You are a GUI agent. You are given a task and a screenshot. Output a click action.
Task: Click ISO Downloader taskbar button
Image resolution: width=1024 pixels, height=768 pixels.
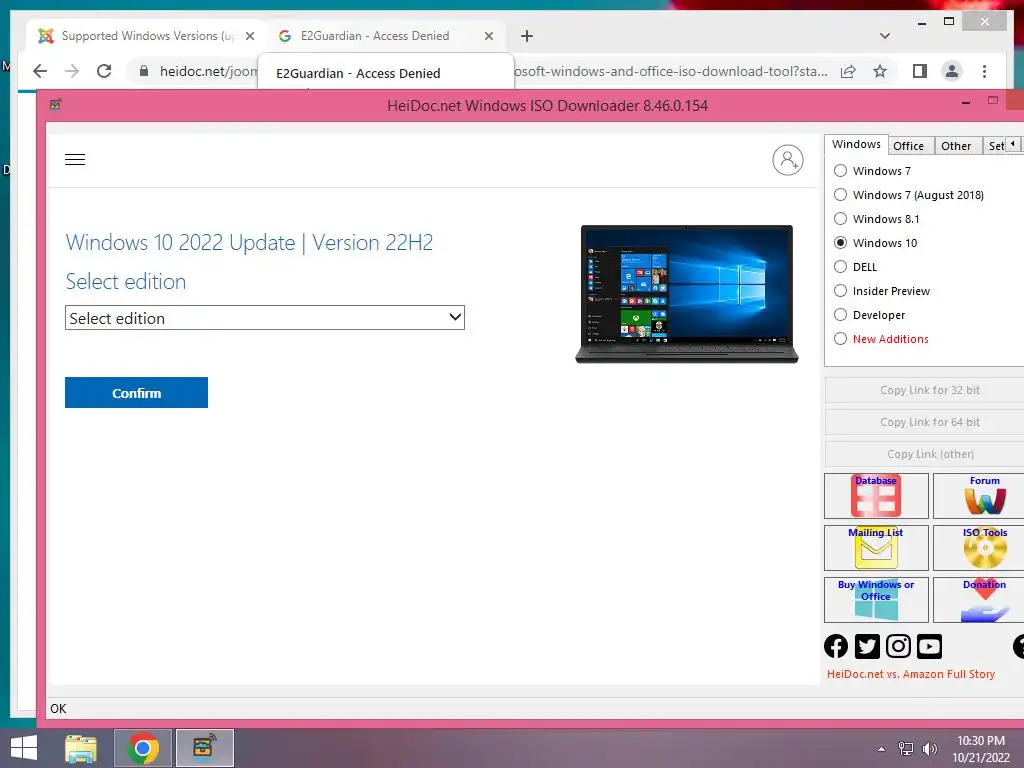tap(205, 748)
